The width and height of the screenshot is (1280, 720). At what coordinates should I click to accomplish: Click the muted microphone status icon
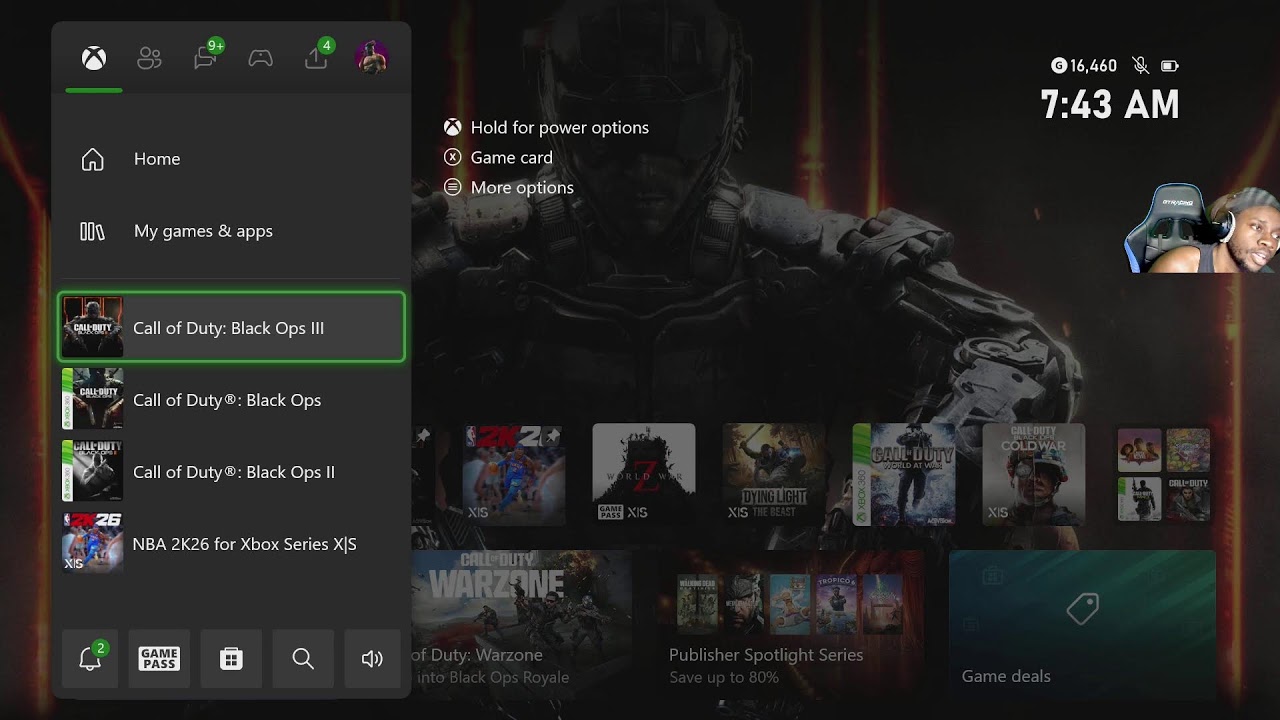pos(1140,66)
